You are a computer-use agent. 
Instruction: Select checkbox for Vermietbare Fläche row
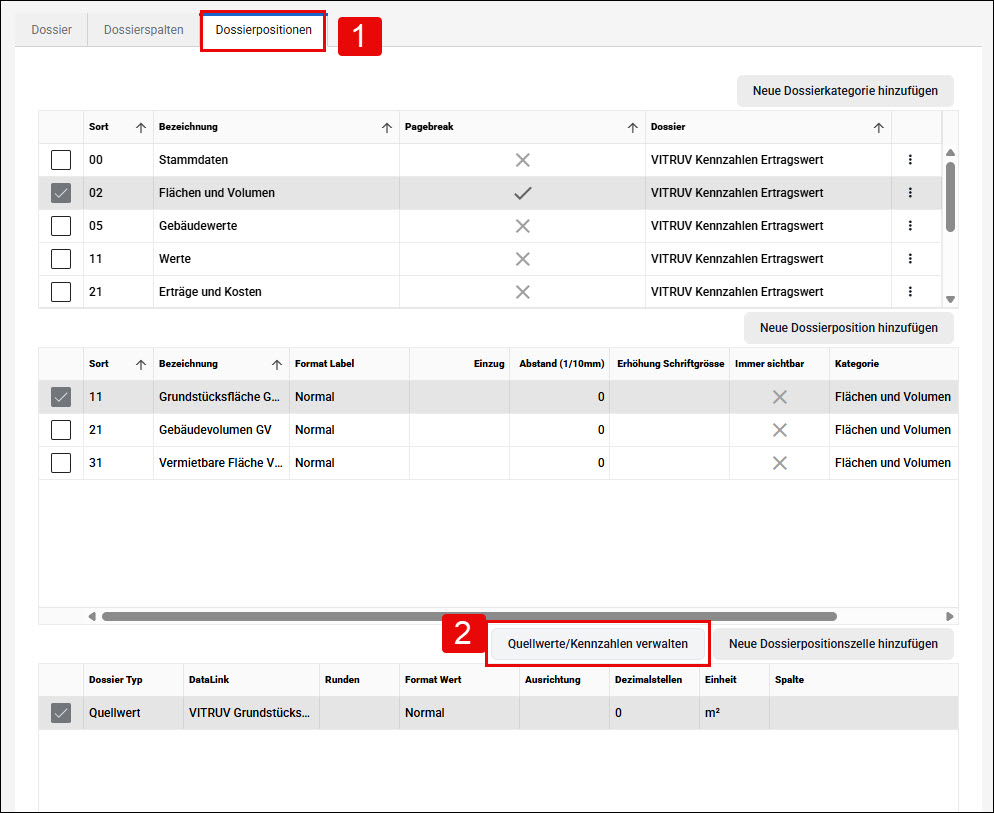click(x=61, y=463)
